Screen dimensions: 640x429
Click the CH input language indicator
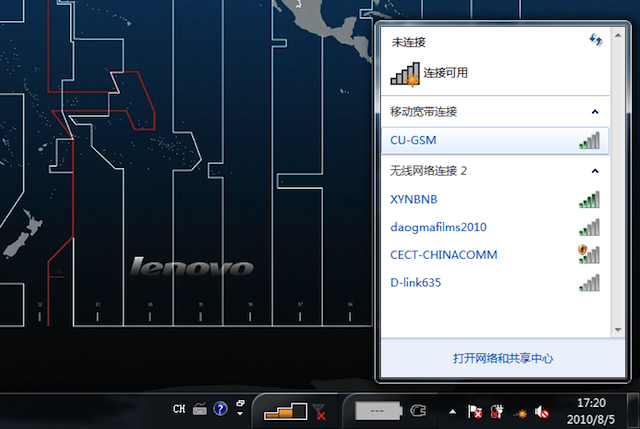(x=179, y=409)
